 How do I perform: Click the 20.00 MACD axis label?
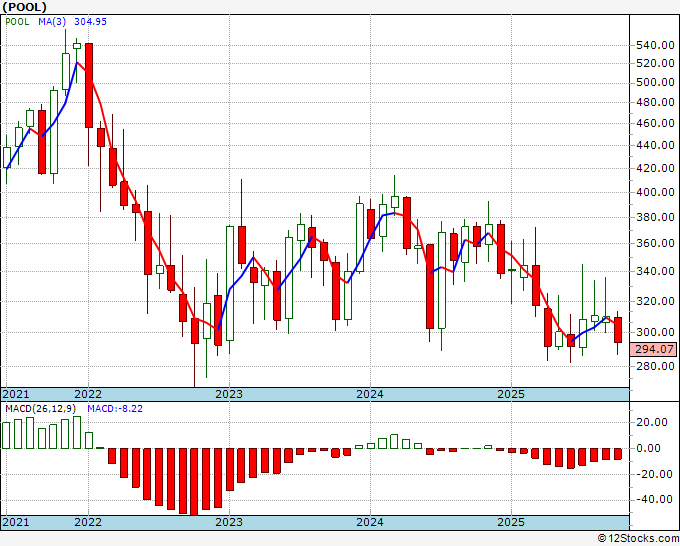(x=654, y=422)
